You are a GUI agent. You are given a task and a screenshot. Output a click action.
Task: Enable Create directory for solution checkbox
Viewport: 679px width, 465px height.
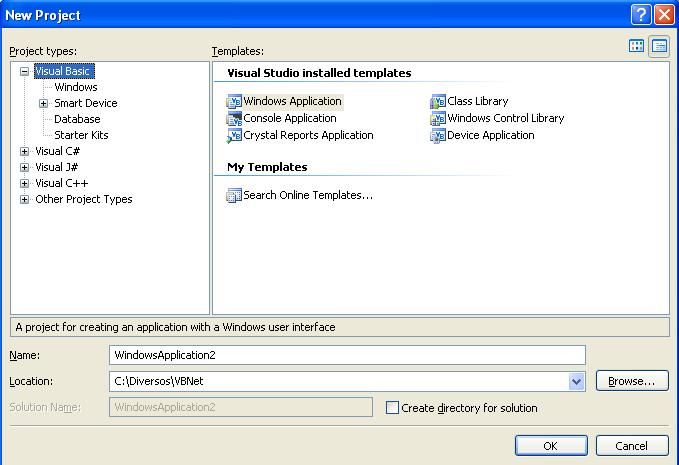392,407
